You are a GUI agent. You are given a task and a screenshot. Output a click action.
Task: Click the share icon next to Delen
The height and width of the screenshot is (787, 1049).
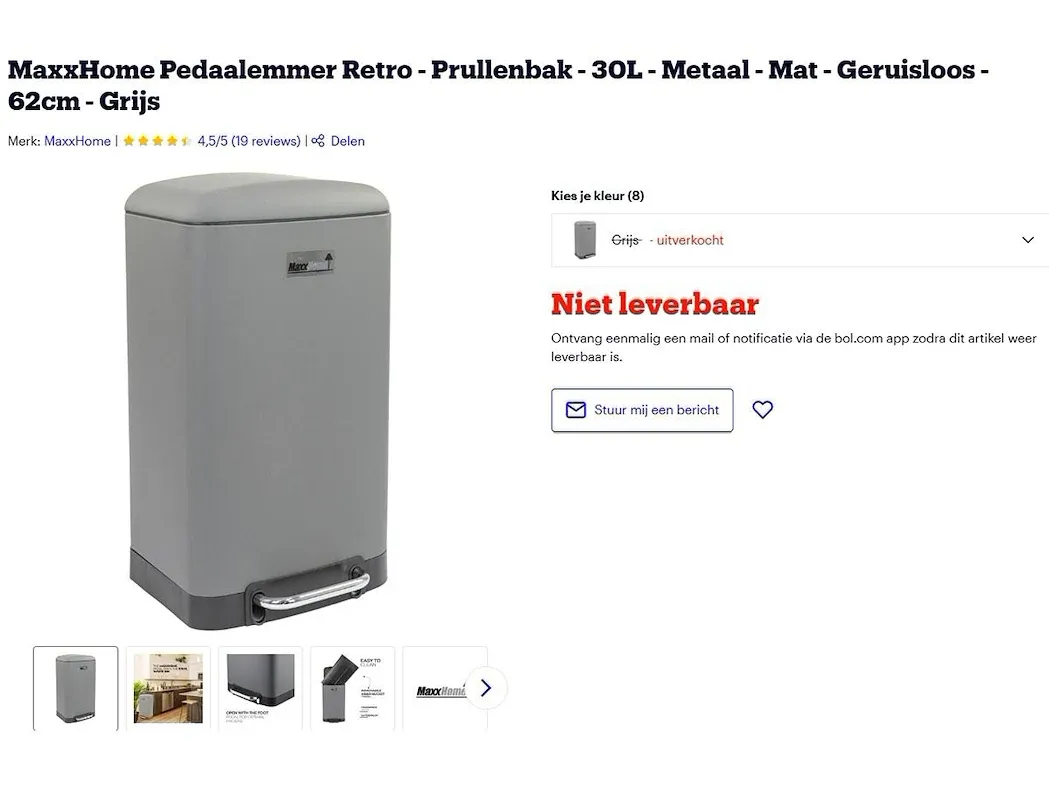click(318, 141)
